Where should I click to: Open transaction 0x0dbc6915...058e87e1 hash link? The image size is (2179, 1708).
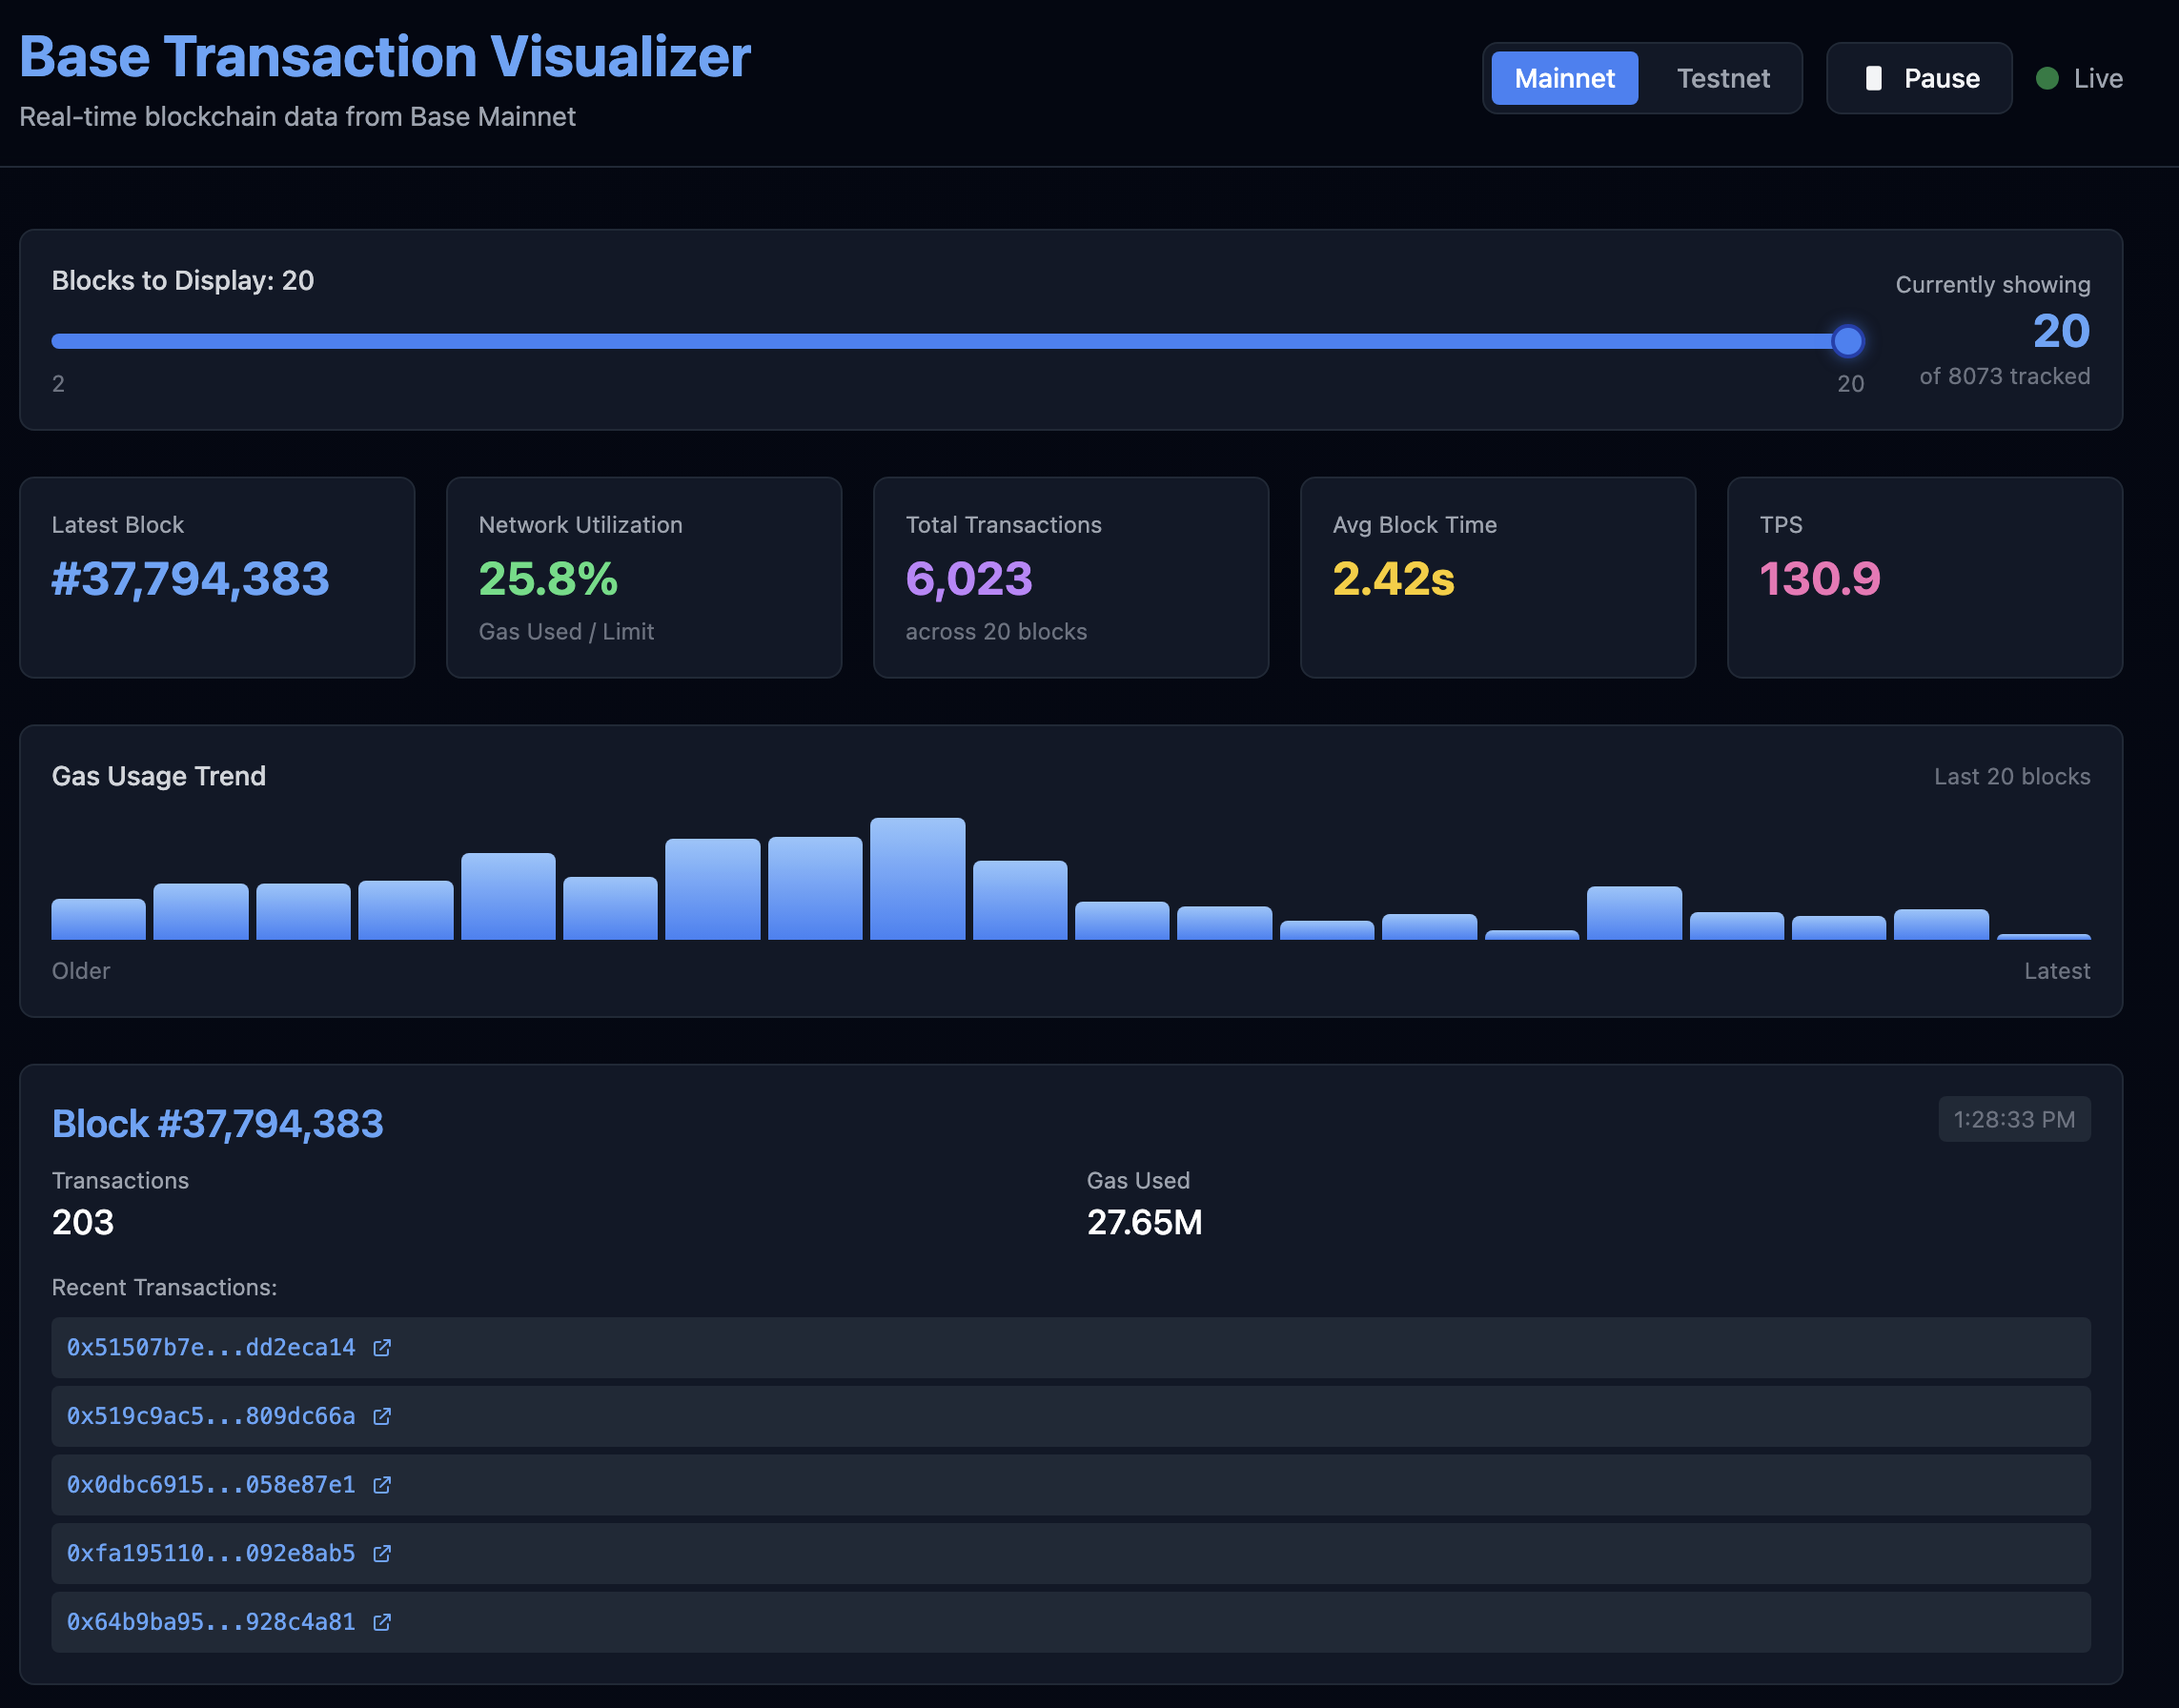(x=211, y=1485)
